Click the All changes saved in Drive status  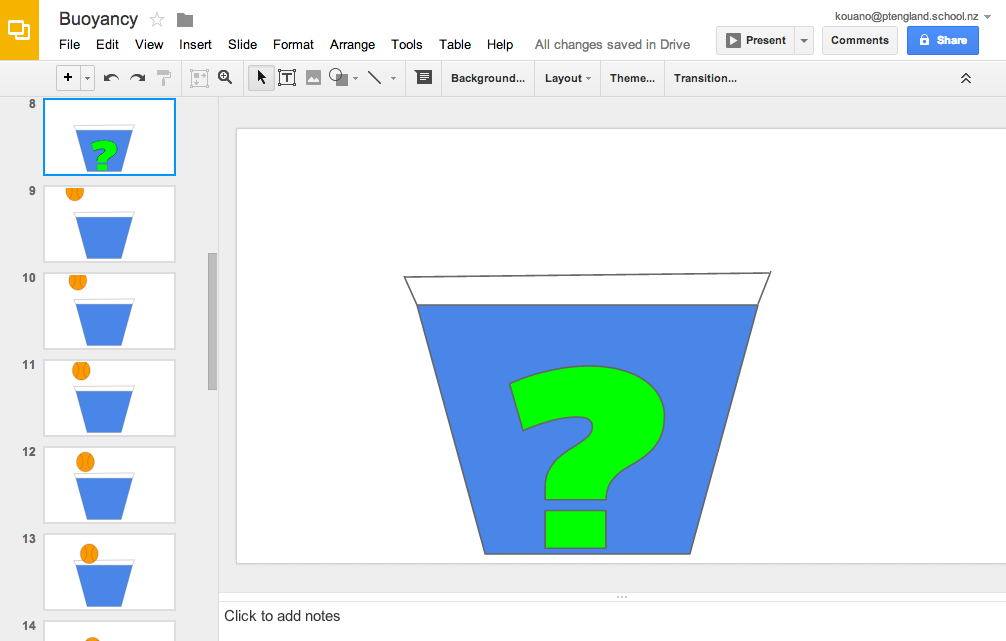click(x=612, y=44)
